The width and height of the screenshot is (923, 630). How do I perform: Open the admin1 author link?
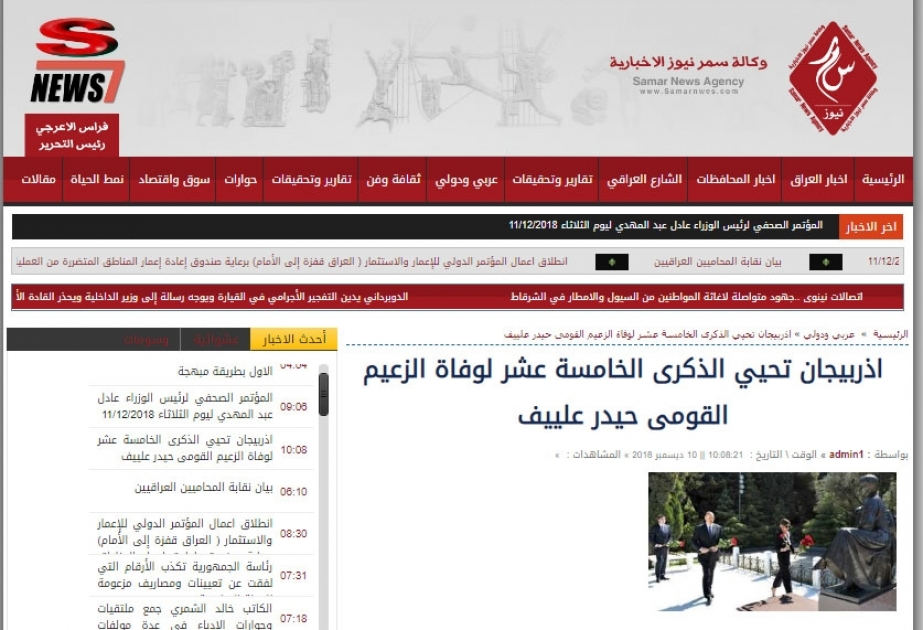pos(846,454)
